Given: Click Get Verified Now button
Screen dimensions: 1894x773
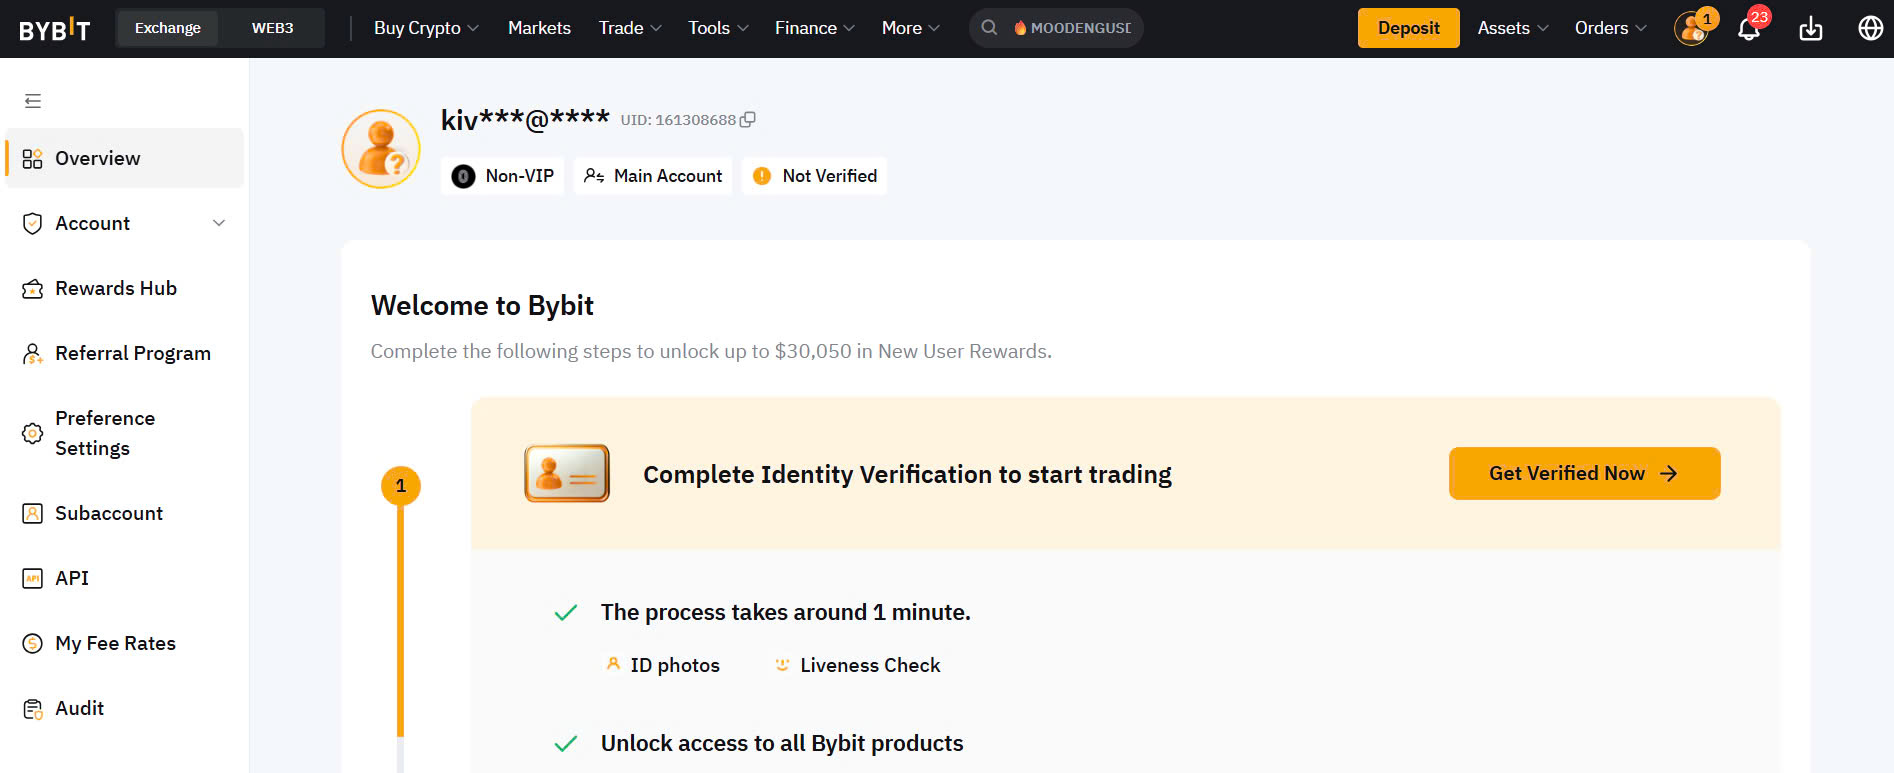Looking at the screenshot, I should [x=1584, y=473].
